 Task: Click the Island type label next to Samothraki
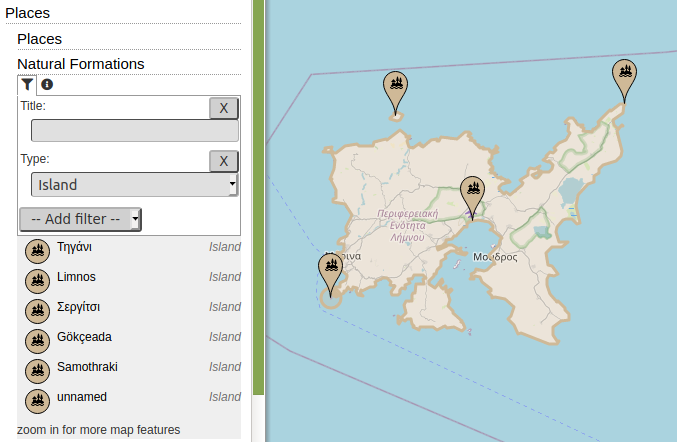[225, 367]
